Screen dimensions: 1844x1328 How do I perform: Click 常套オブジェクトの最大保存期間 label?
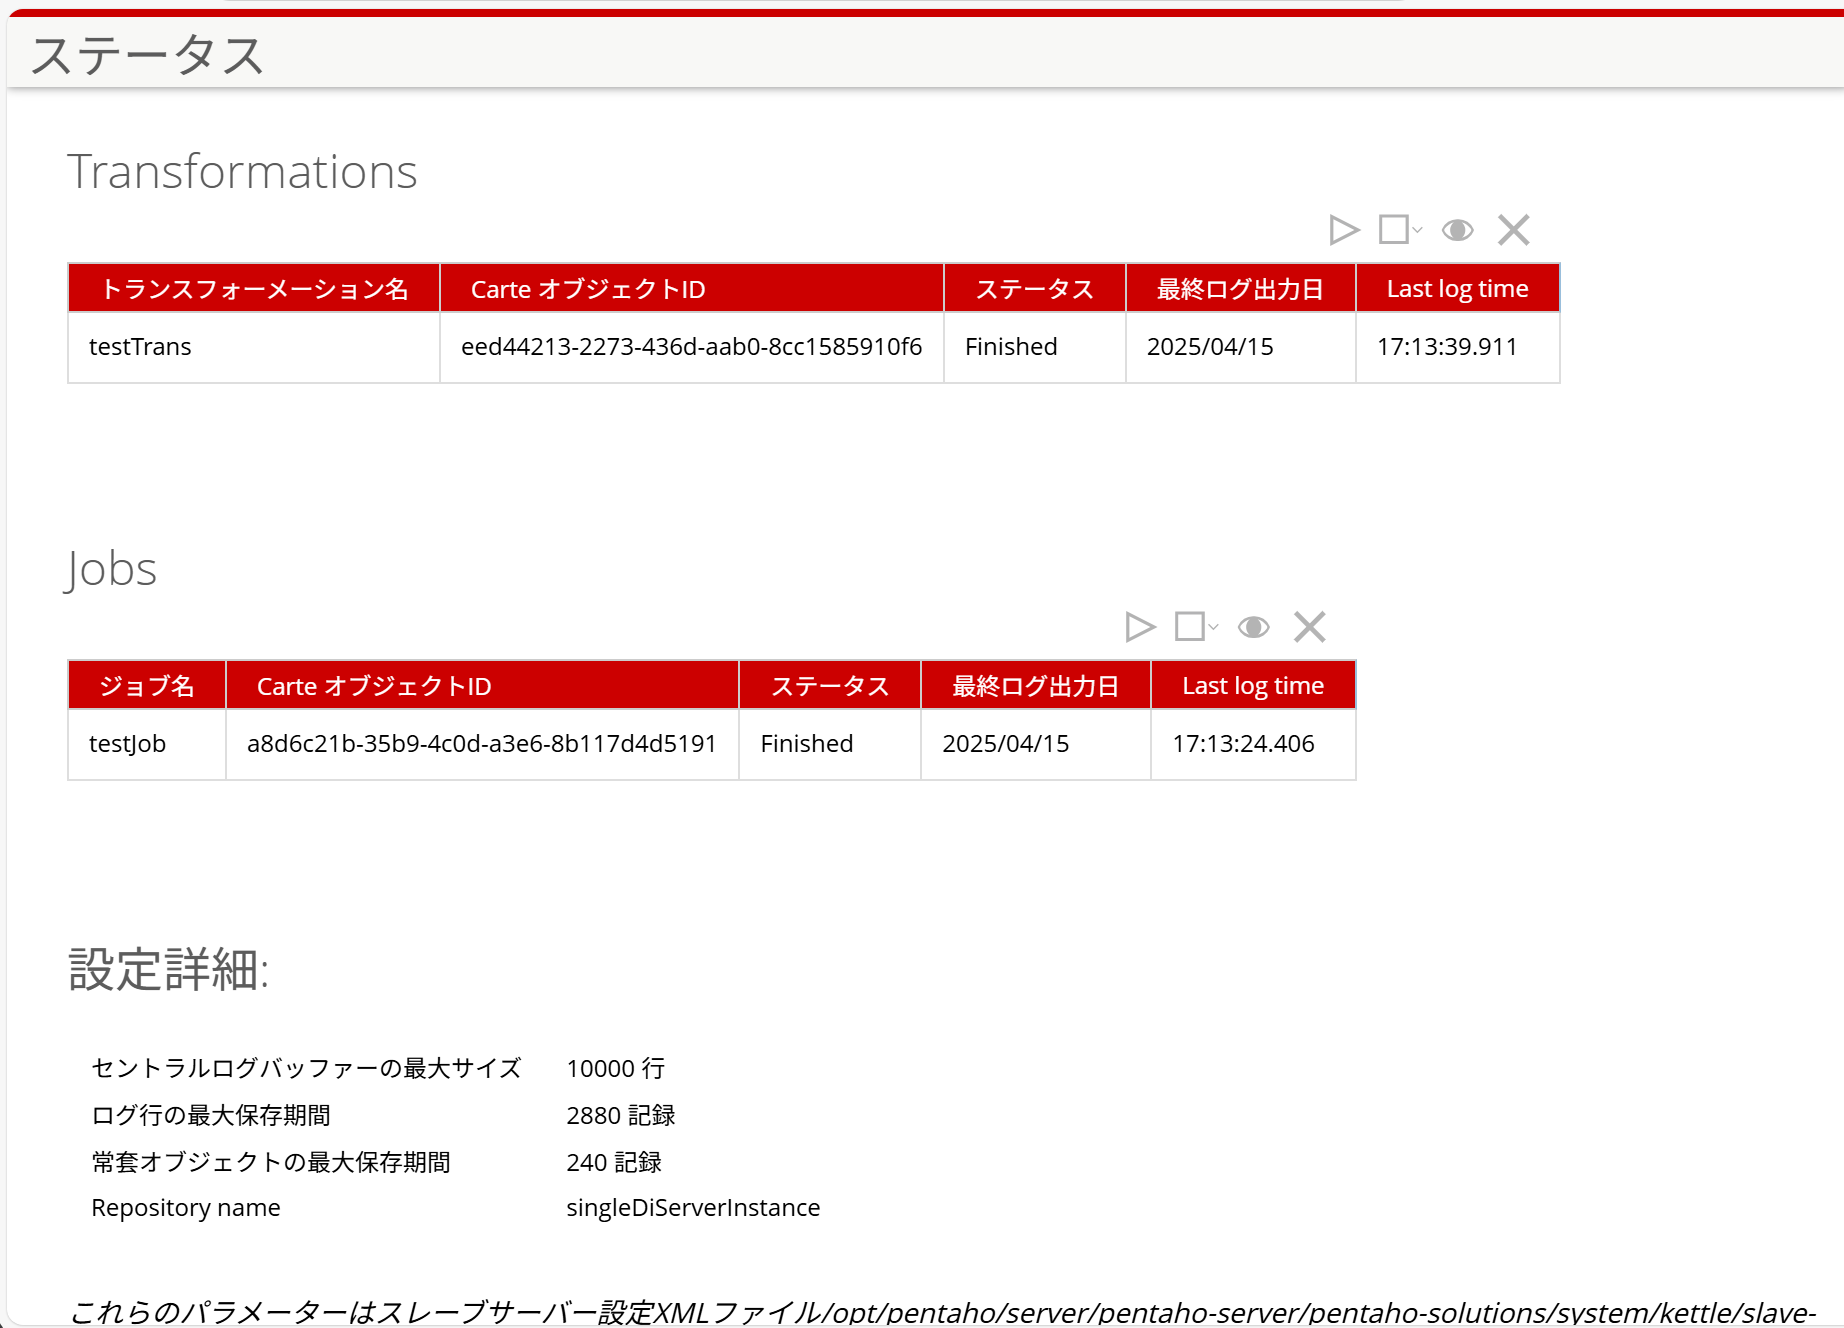pos(271,1162)
